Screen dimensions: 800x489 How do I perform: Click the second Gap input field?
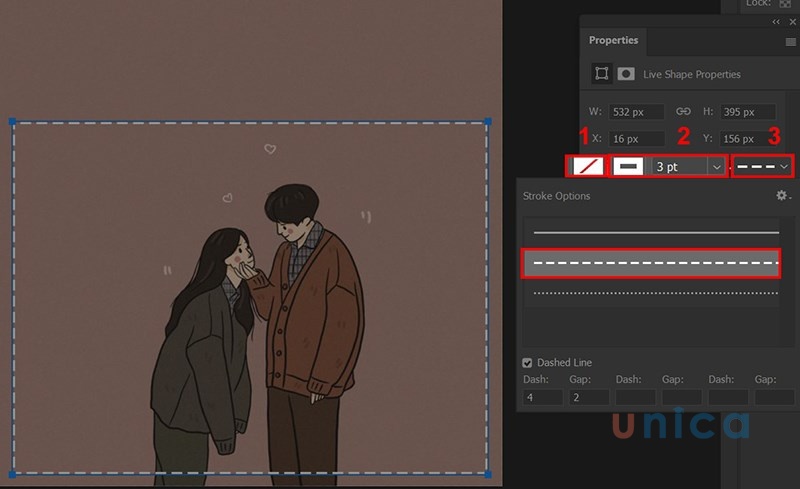coord(682,397)
